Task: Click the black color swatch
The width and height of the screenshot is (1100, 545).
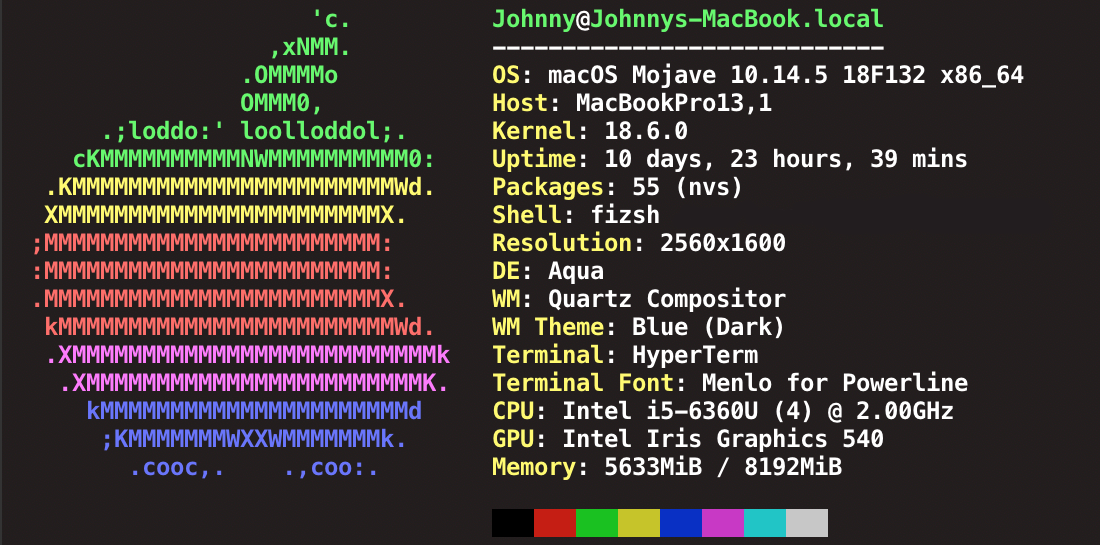Action: pos(513,523)
